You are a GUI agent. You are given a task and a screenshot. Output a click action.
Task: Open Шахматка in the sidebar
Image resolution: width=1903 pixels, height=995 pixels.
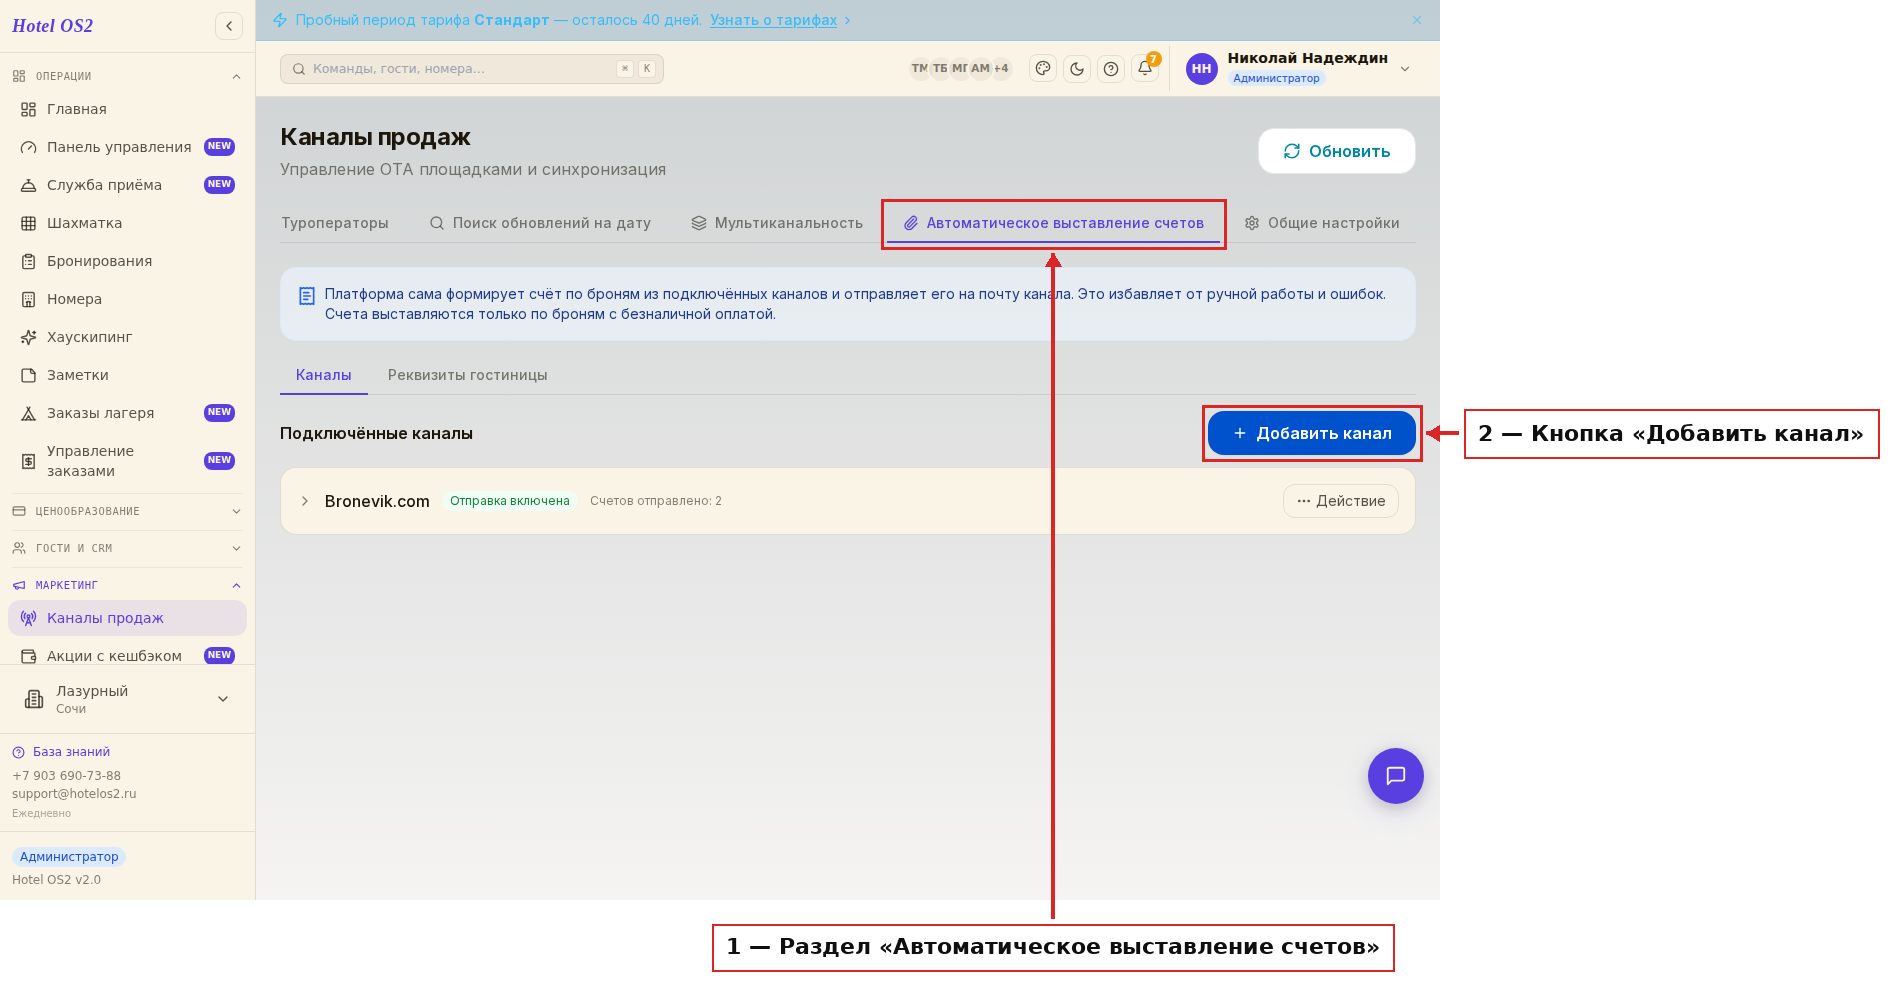tap(127, 223)
